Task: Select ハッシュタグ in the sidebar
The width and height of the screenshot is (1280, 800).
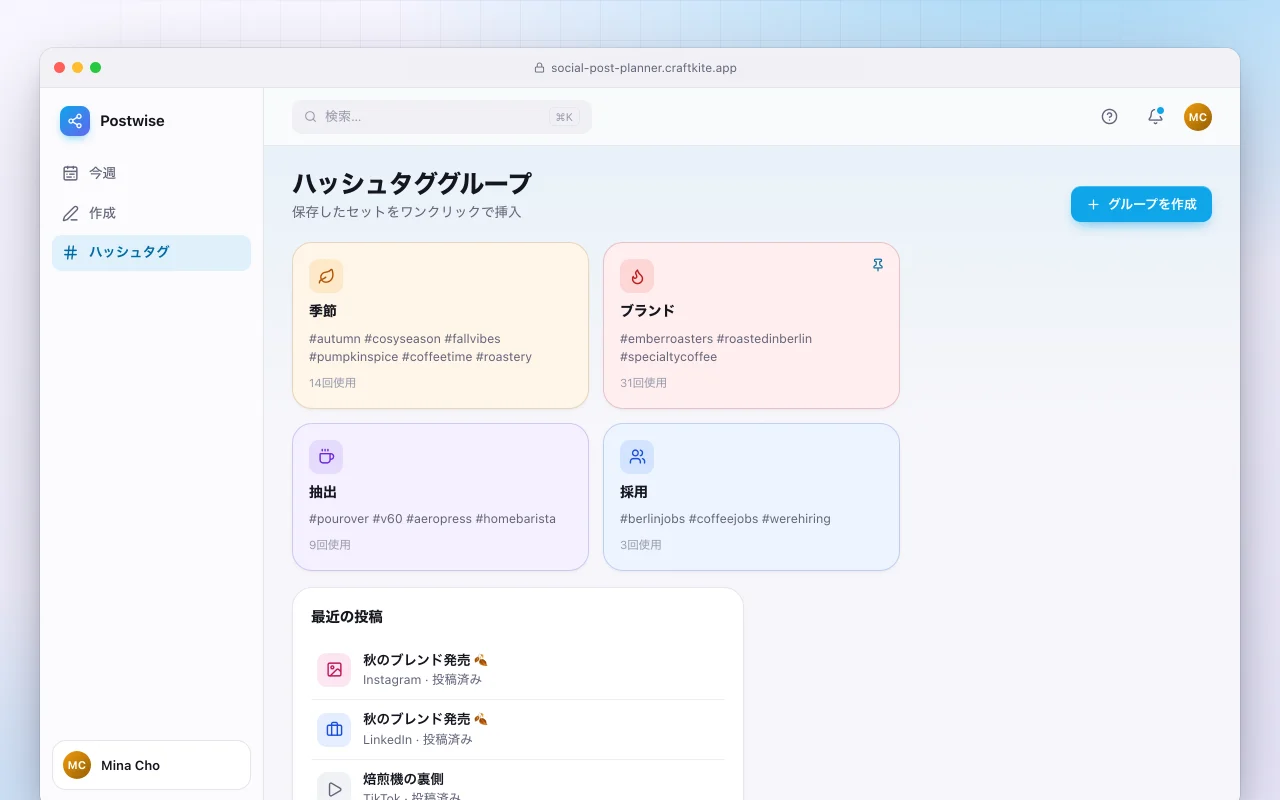Action: click(x=151, y=253)
